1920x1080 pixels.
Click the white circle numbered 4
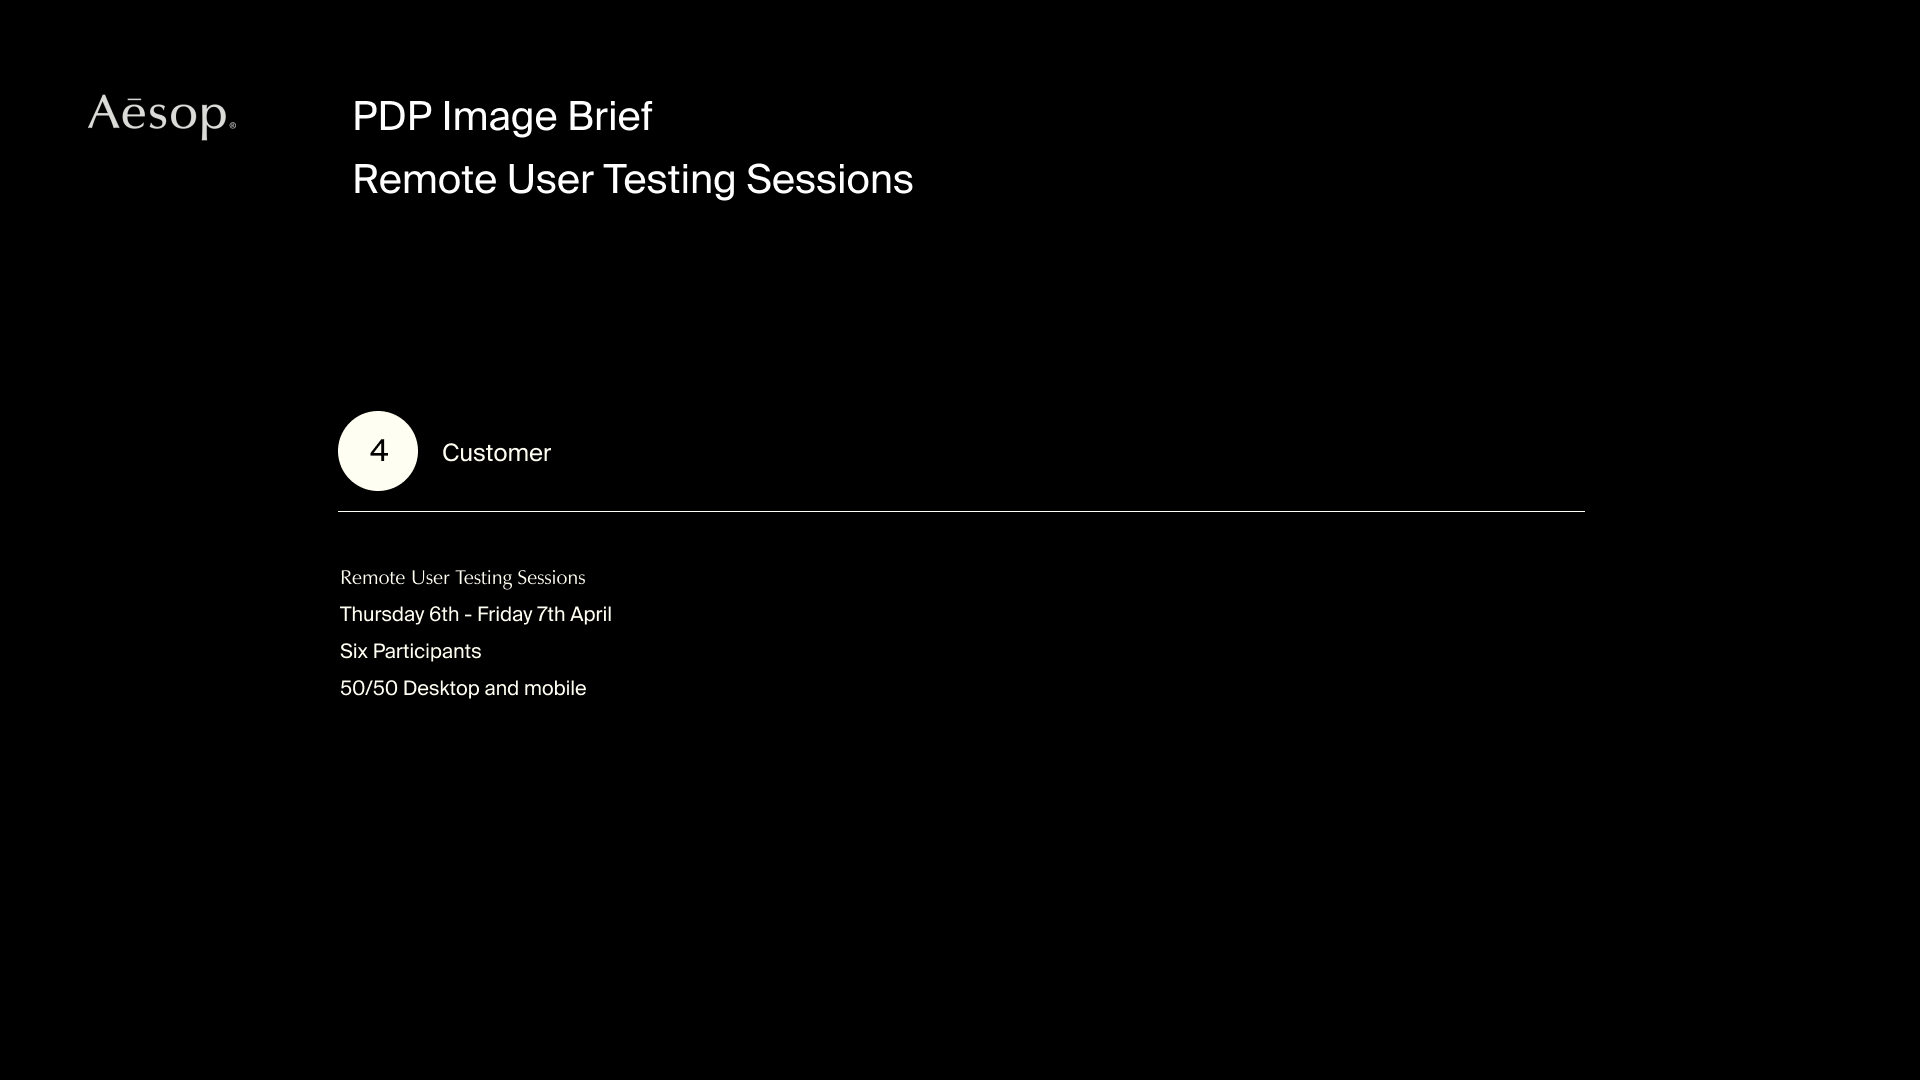click(378, 451)
